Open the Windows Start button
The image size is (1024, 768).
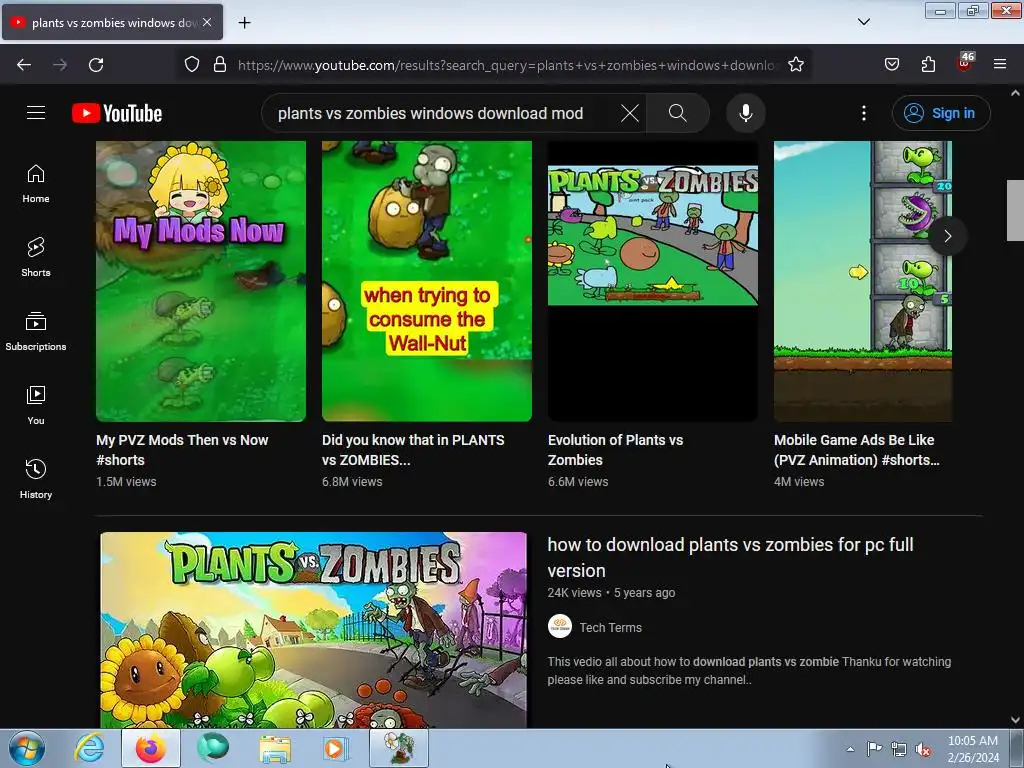(x=27, y=748)
